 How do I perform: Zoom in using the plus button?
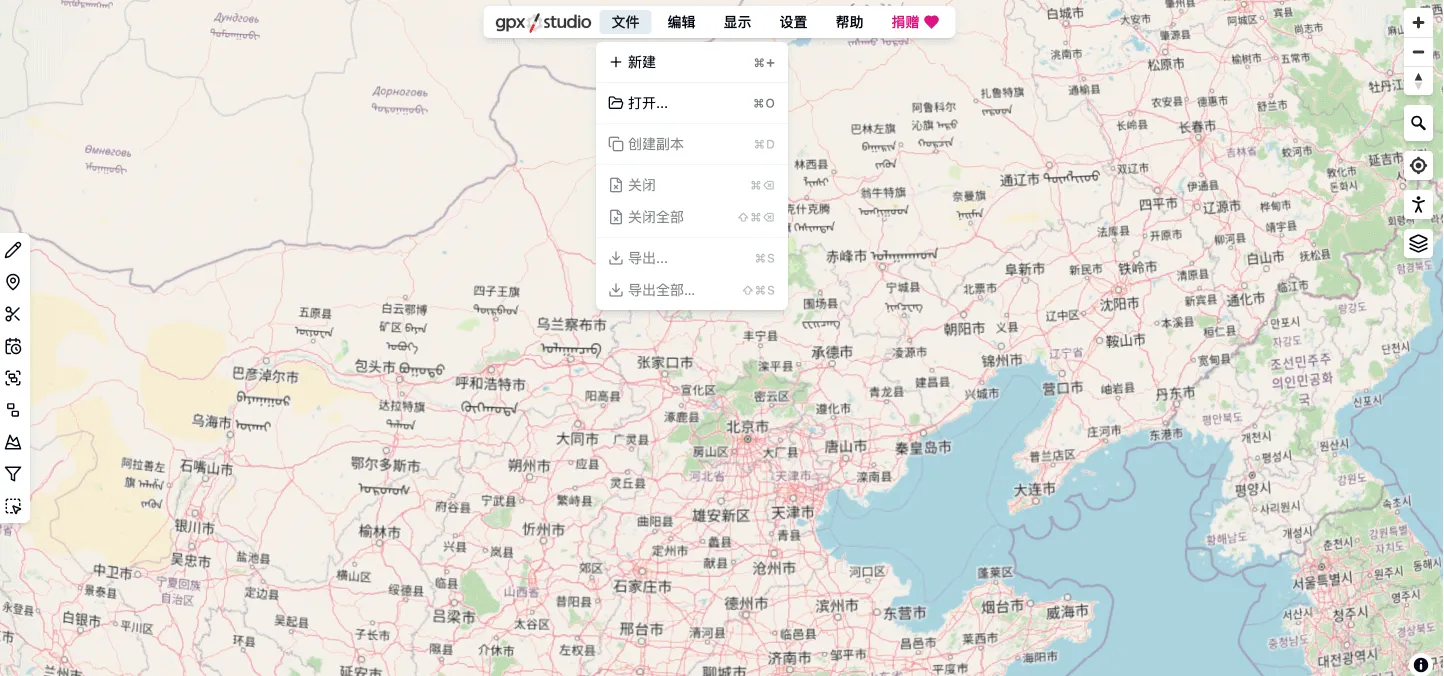[1418, 22]
